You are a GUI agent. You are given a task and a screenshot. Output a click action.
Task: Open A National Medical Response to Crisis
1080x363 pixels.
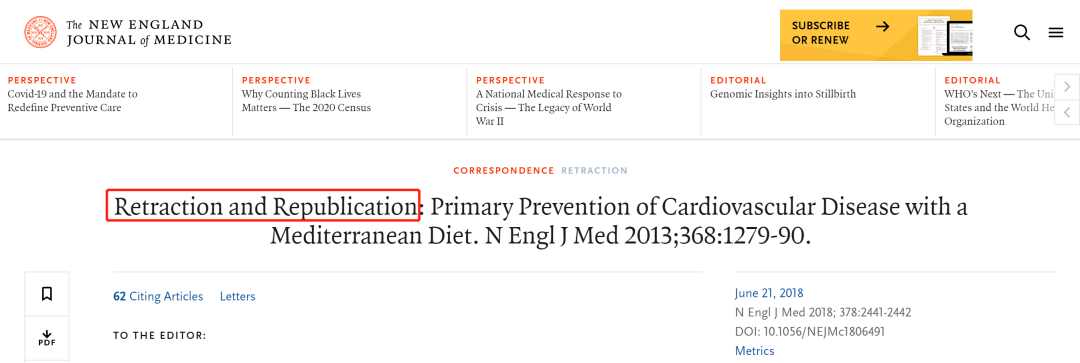click(548, 107)
